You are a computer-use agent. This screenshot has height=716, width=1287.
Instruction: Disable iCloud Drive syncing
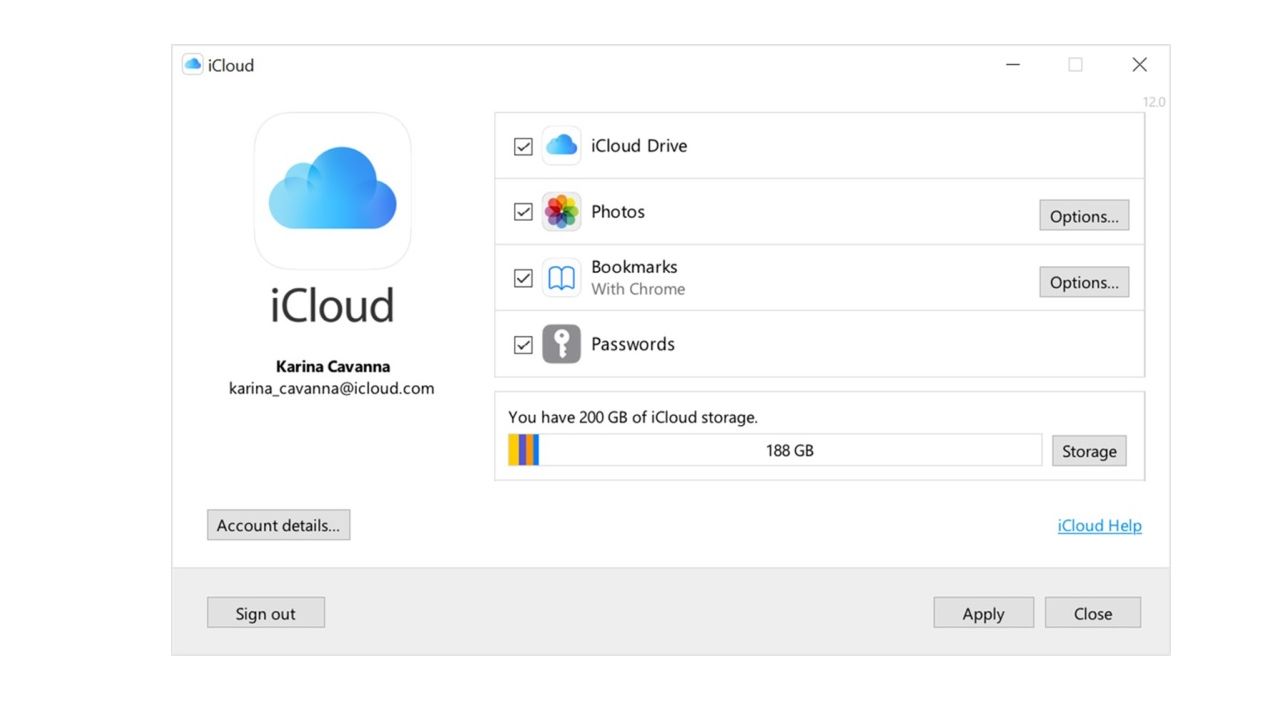pos(522,145)
